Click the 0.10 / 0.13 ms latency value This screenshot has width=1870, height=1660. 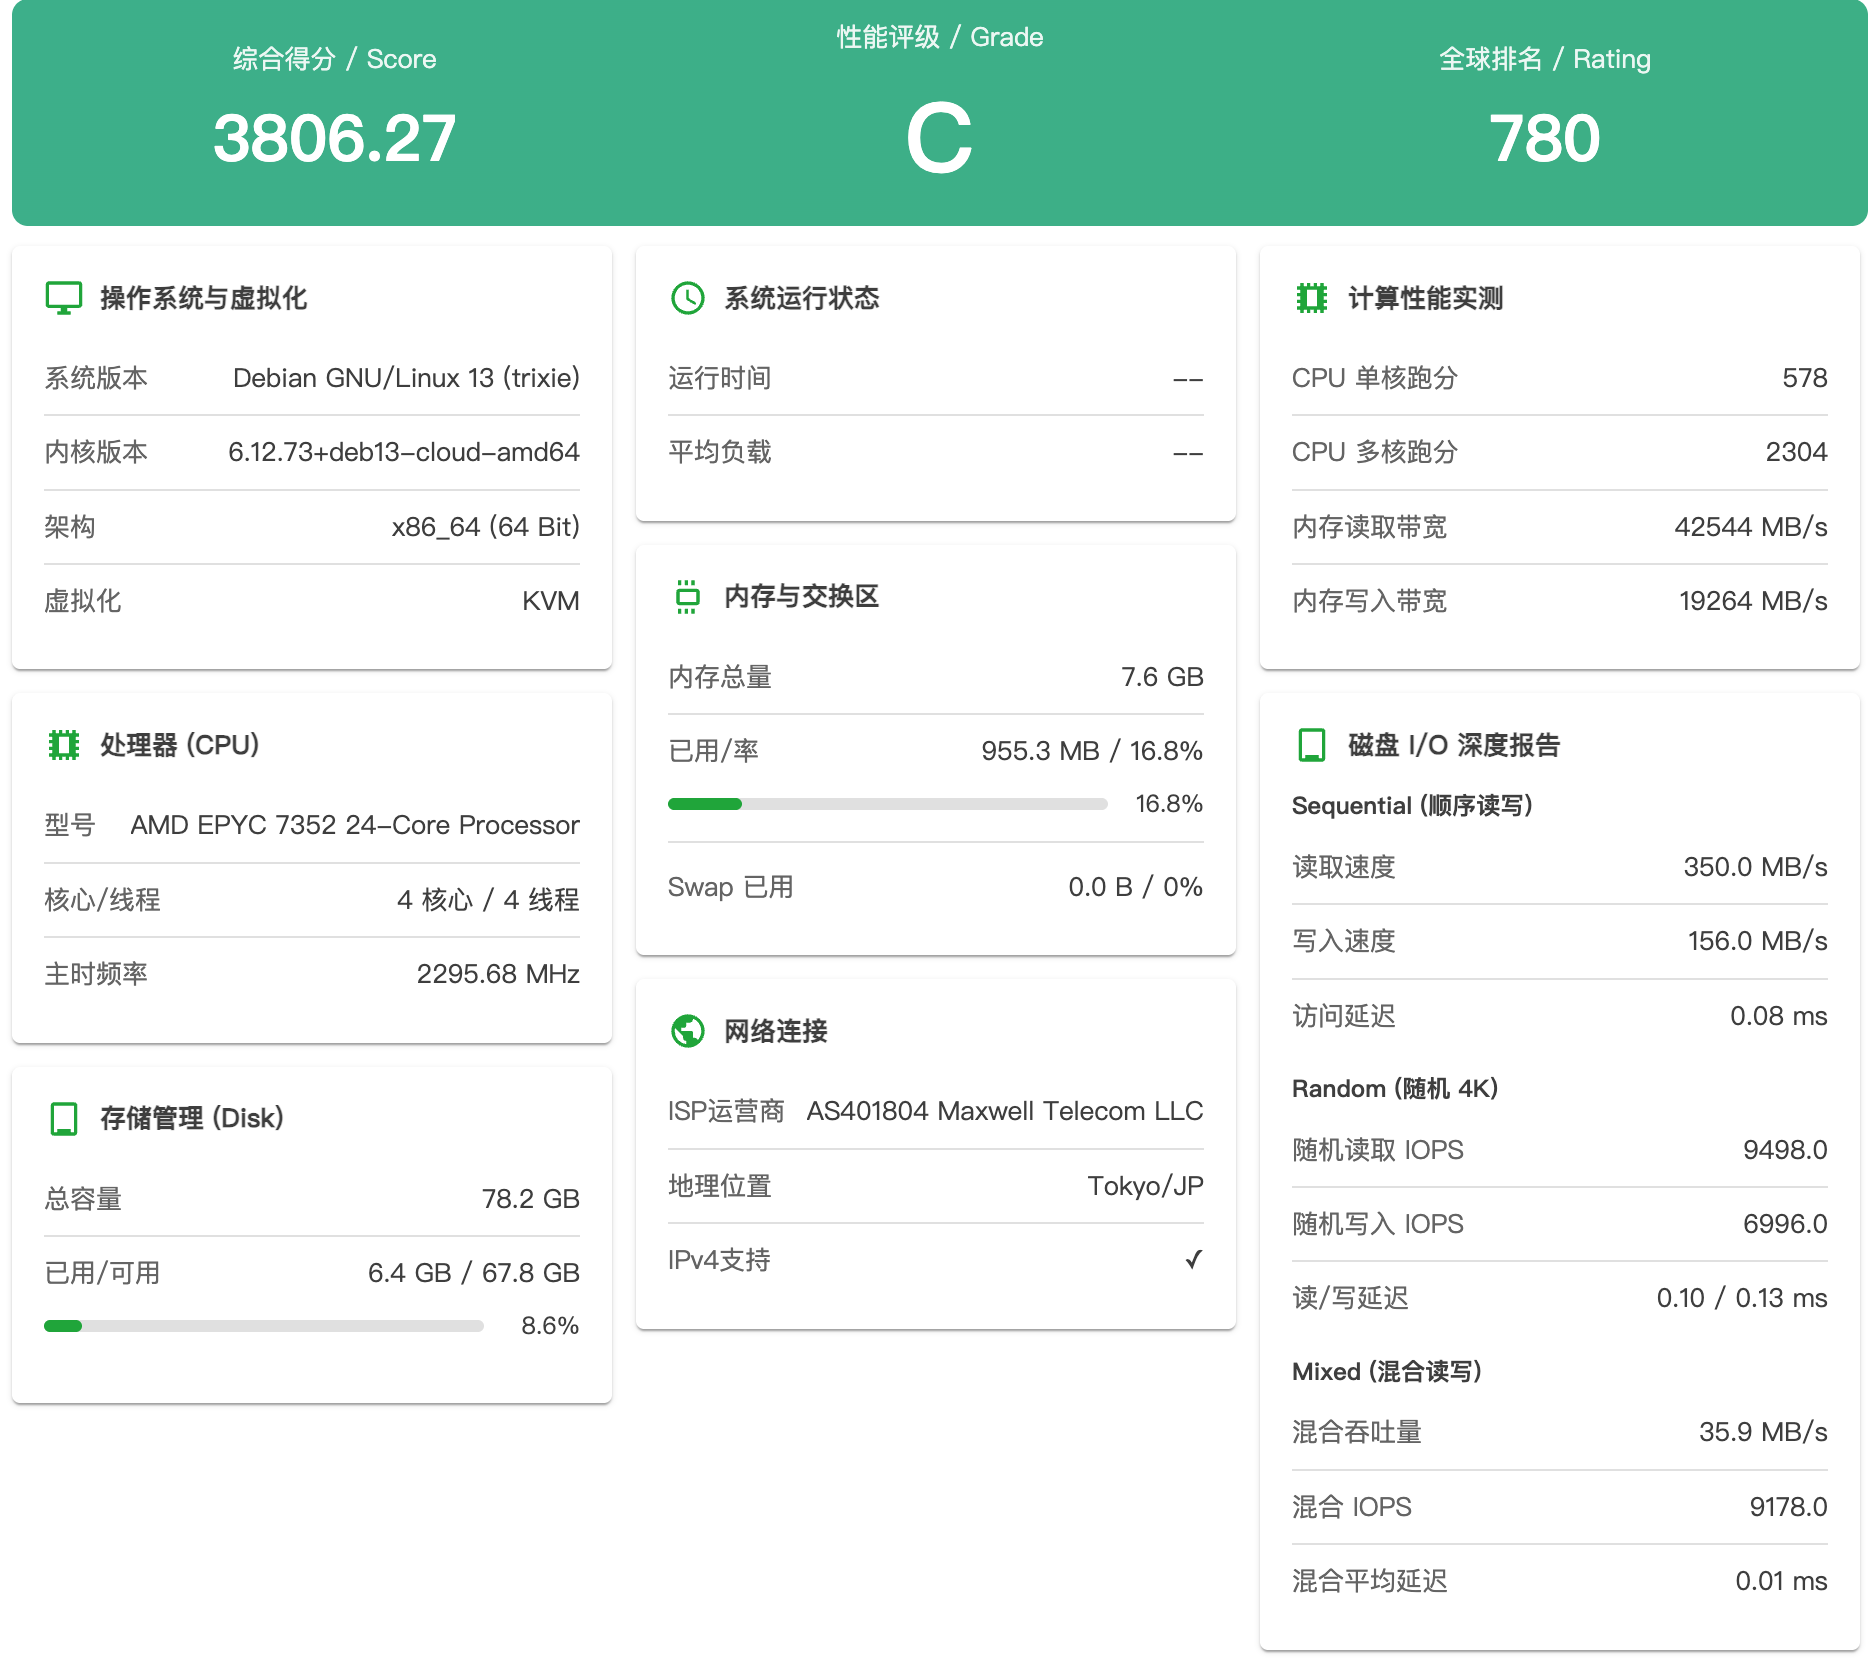tap(1742, 1298)
